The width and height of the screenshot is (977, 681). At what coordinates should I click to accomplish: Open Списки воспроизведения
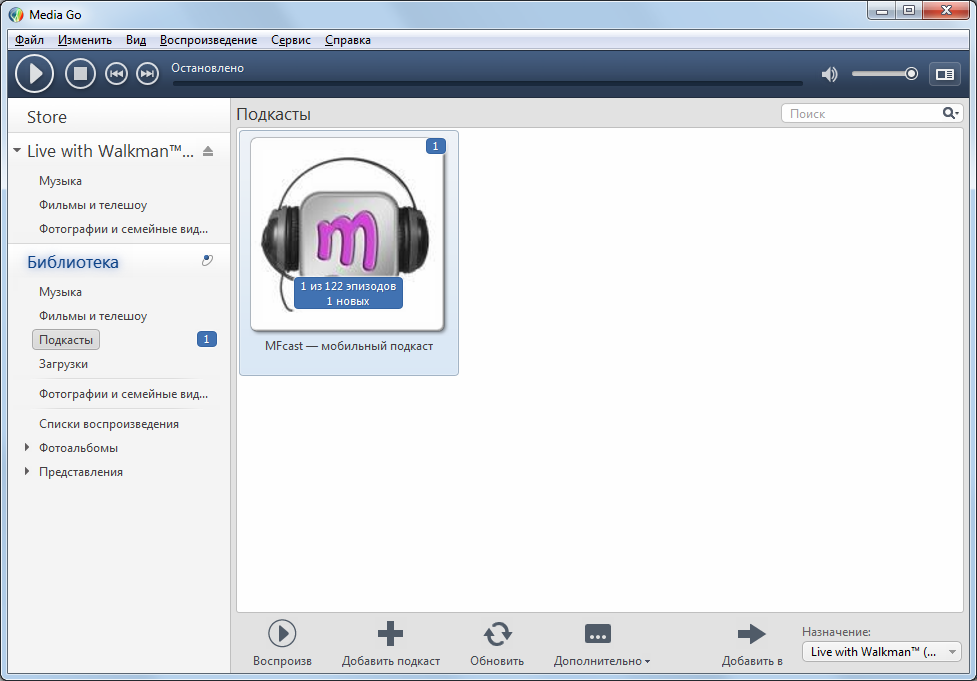point(109,424)
